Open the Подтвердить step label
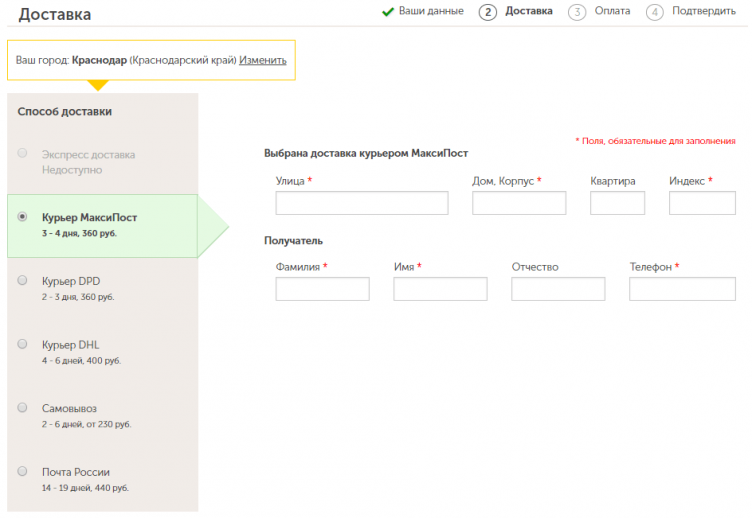The width and height of the screenshot is (752, 518). coord(704,12)
